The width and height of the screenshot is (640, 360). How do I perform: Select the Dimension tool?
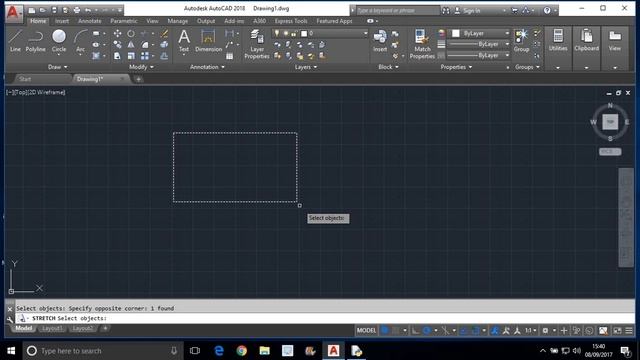click(208, 41)
